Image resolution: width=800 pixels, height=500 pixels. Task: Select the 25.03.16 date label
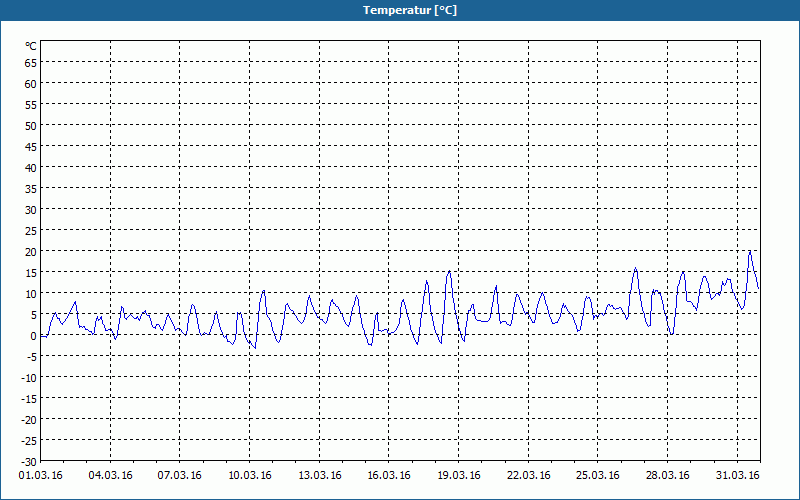[597, 475]
